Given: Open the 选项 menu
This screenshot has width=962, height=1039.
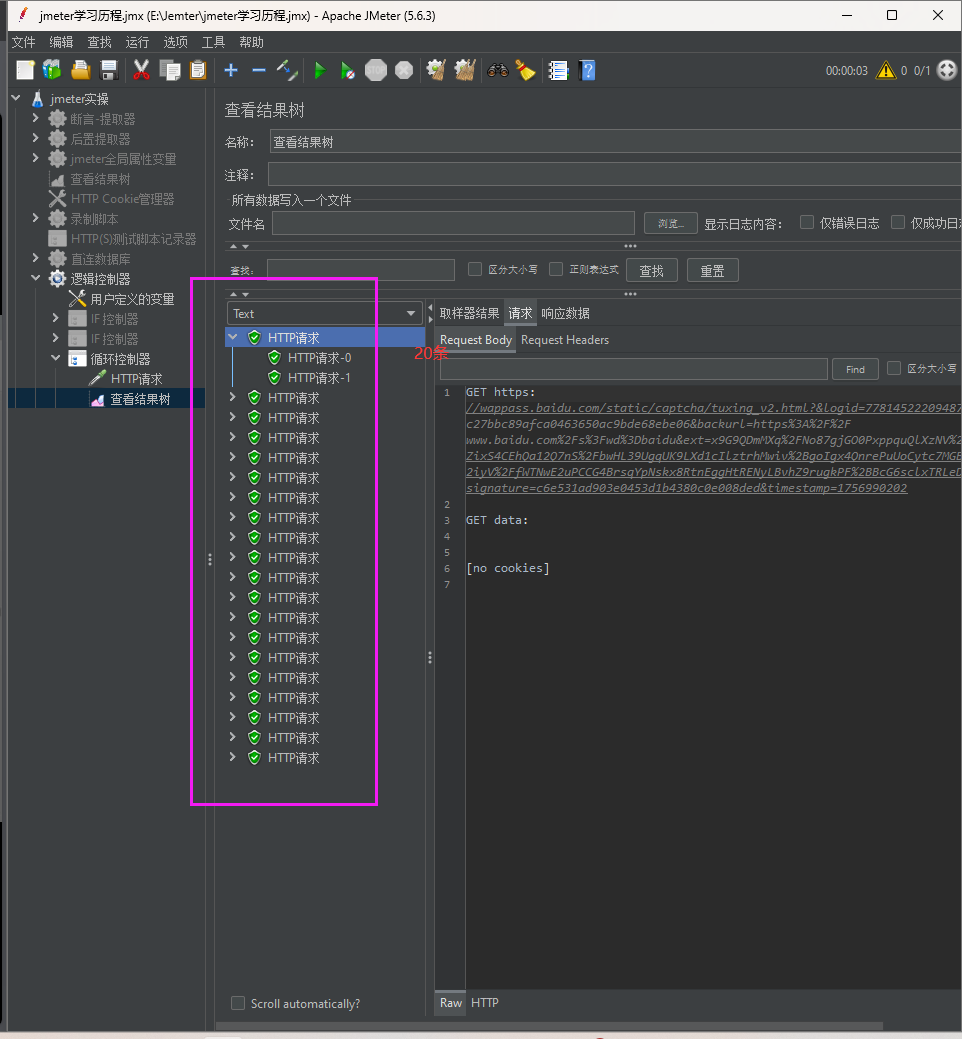Looking at the screenshot, I should point(176,42).
